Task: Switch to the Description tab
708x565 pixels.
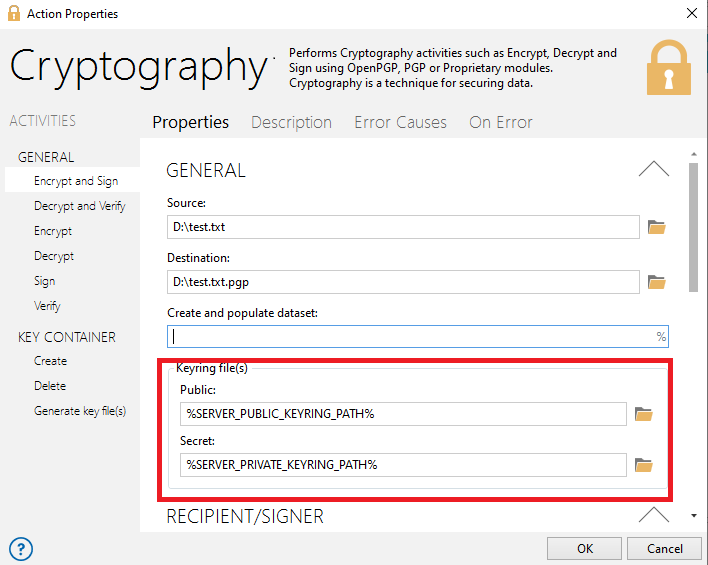Action: coord(291,122)
